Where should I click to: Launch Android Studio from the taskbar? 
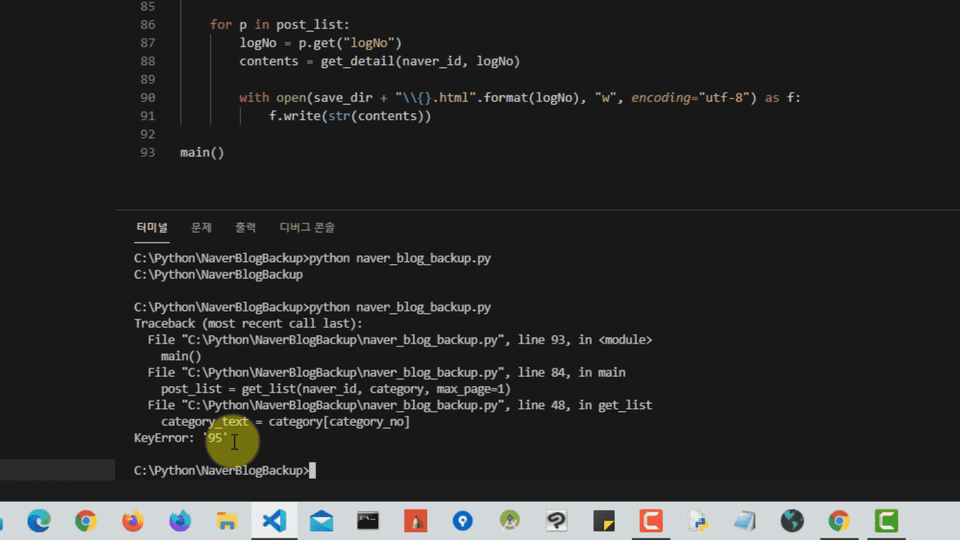point(509,520)
